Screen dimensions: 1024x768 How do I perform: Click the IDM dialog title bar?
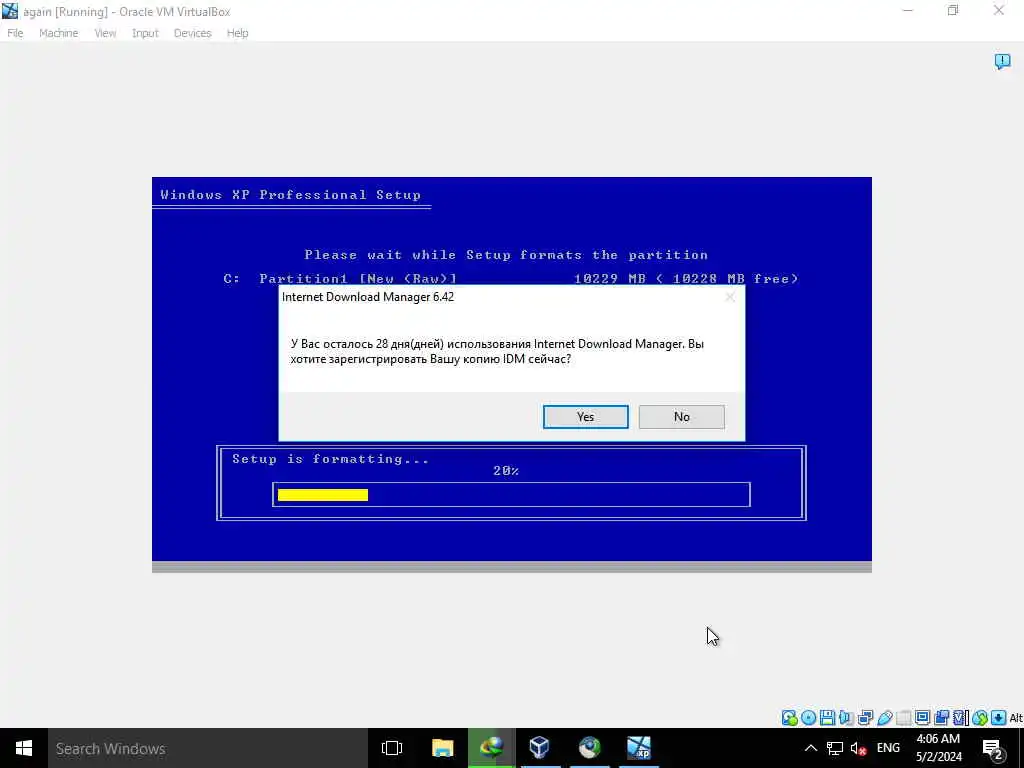500,297
